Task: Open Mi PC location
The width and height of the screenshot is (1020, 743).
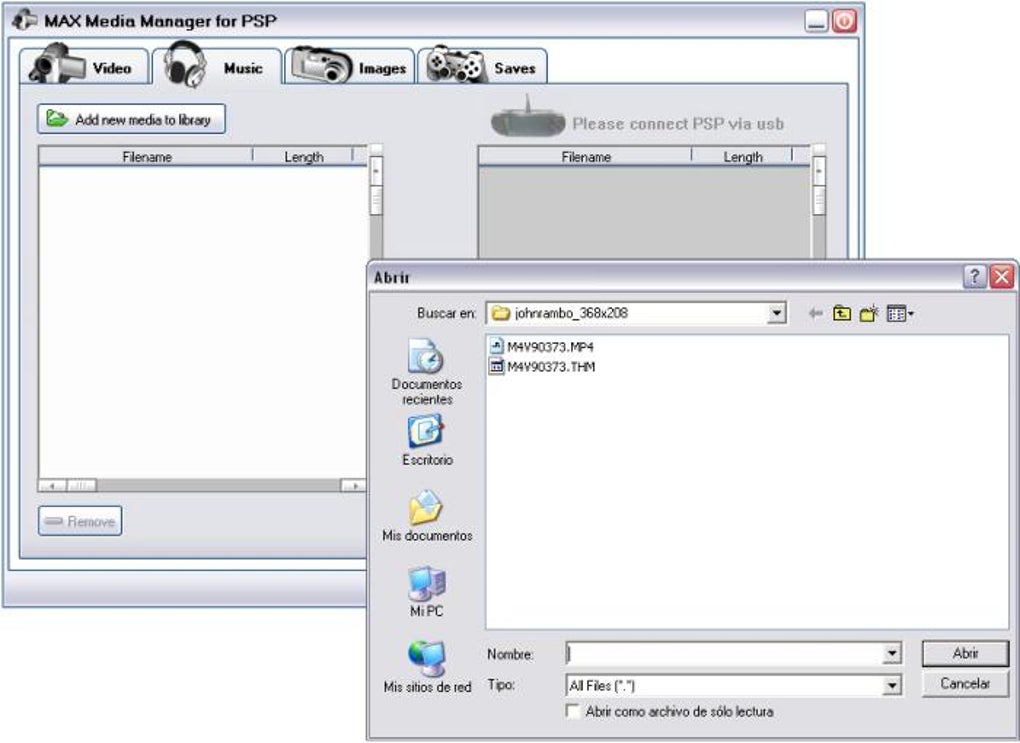Action: point(427,591)
